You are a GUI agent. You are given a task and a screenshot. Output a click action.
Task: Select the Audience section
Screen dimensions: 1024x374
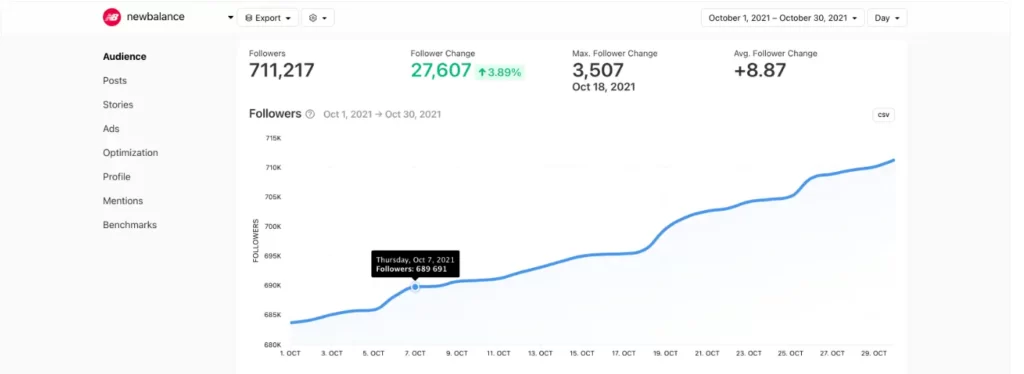124,57
